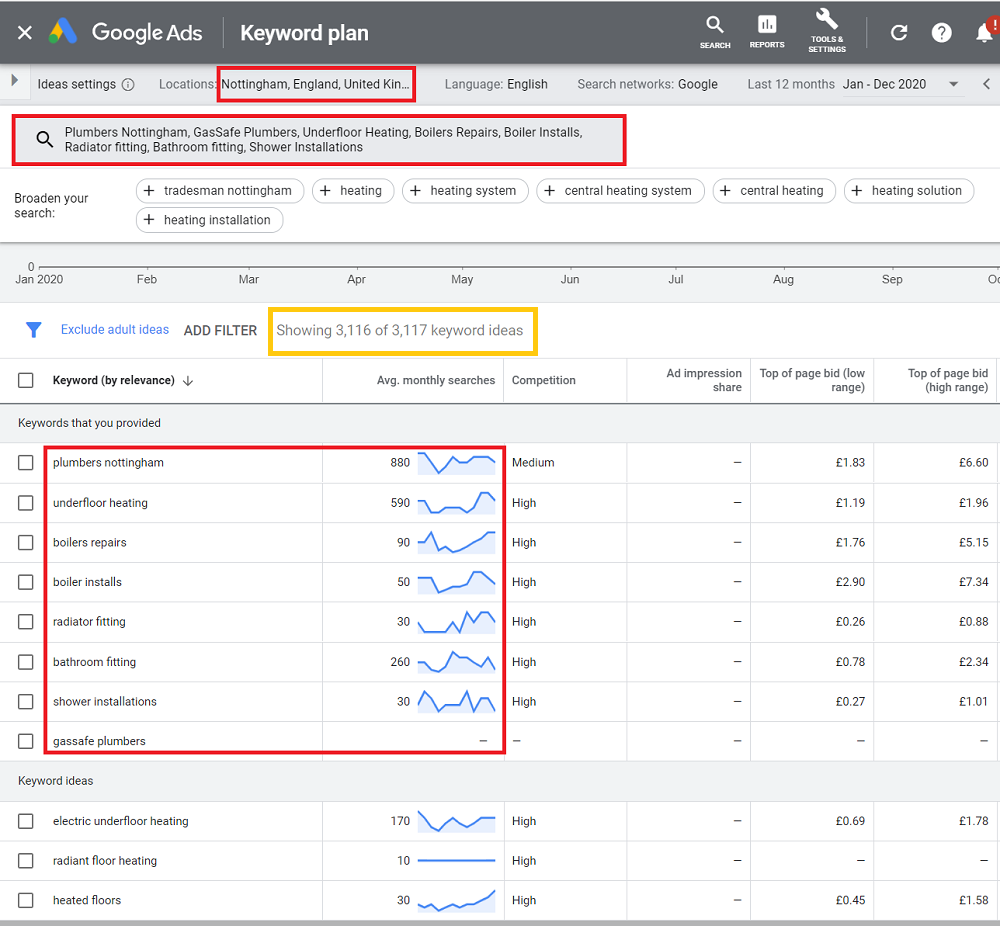Image resolution: width=1000 pixels, height=926 pixels.
Task: Click trend sparkline for underfloor heating
Action: point(456,503)
